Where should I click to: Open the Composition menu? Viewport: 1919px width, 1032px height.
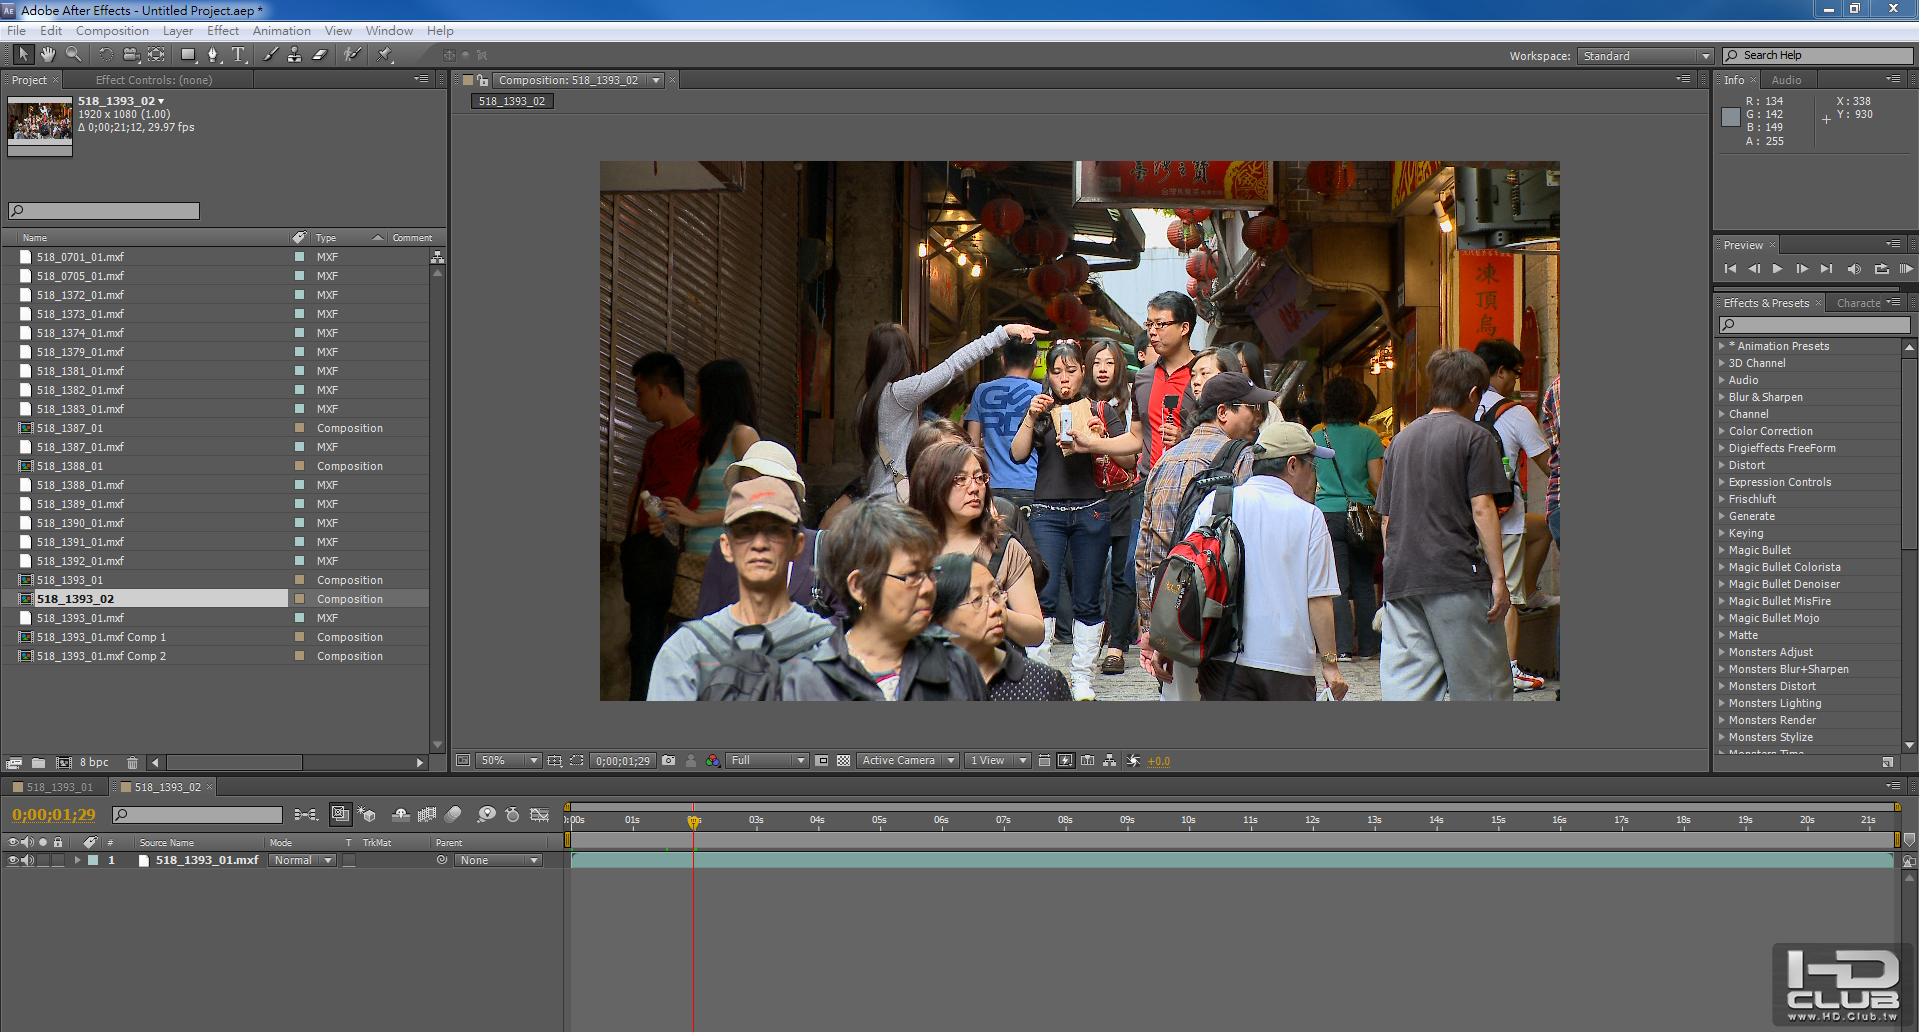pos(112,31)
